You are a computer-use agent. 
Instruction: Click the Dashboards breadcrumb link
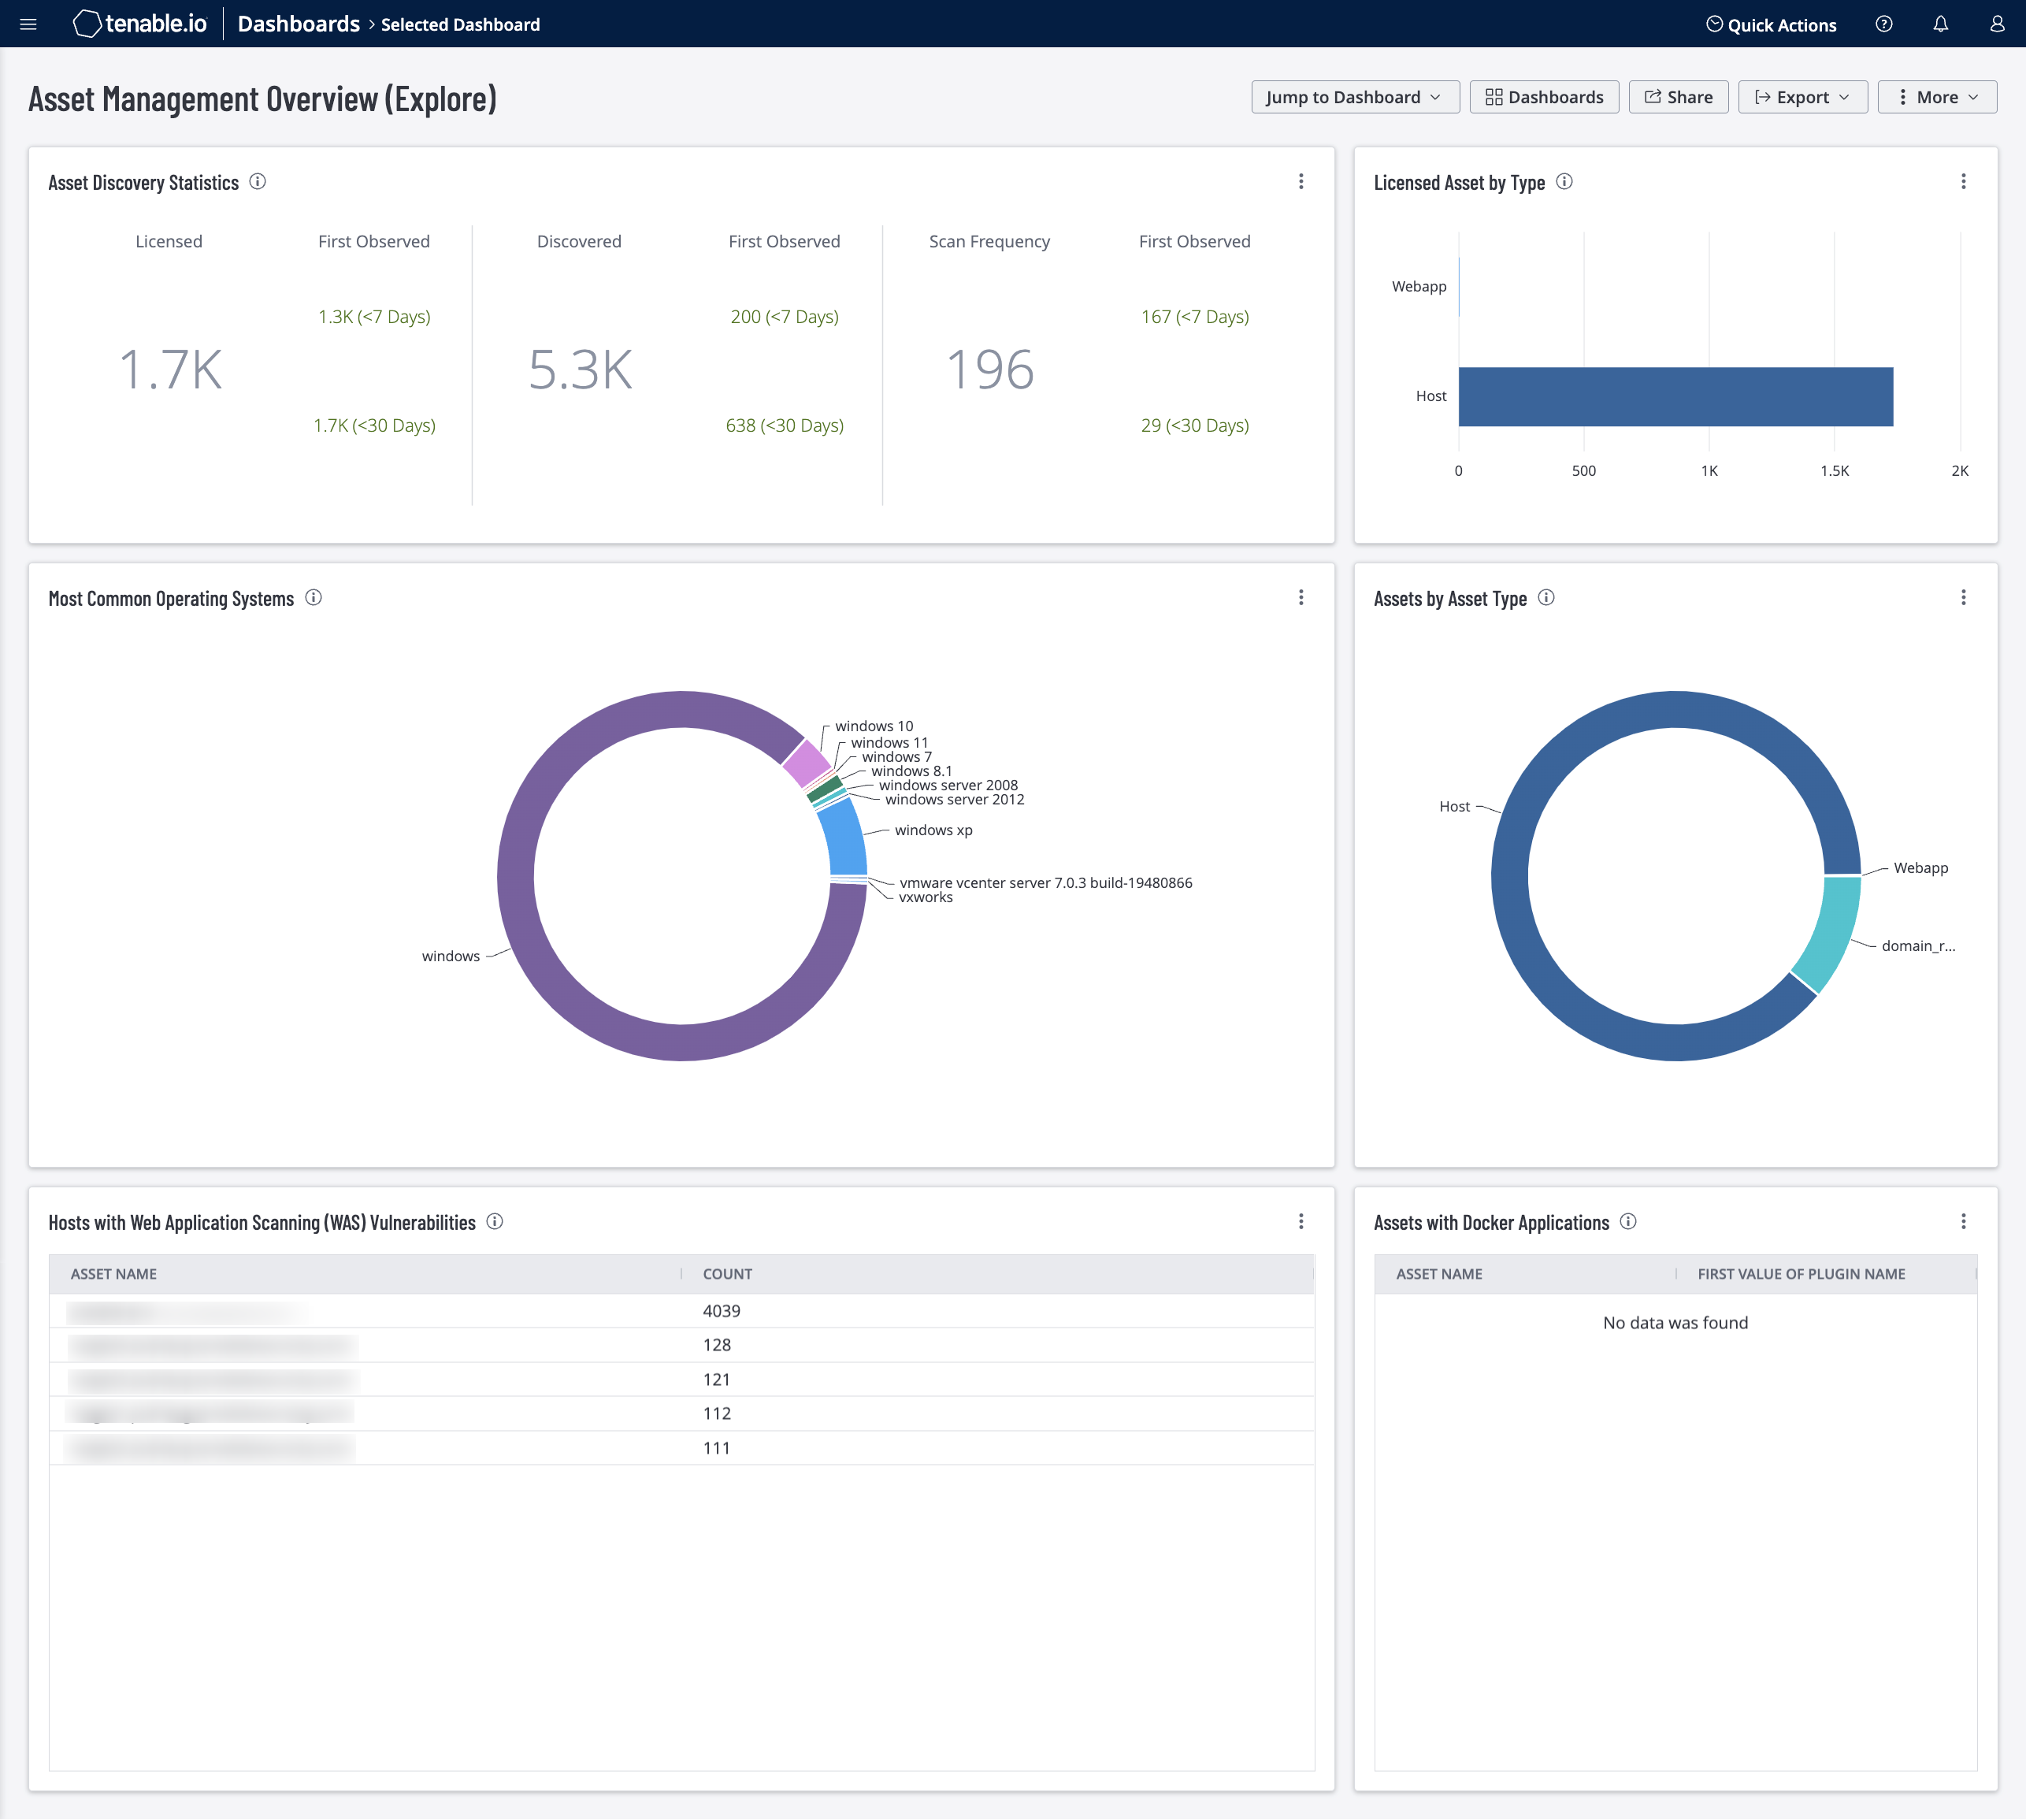[x=298, y=24]
